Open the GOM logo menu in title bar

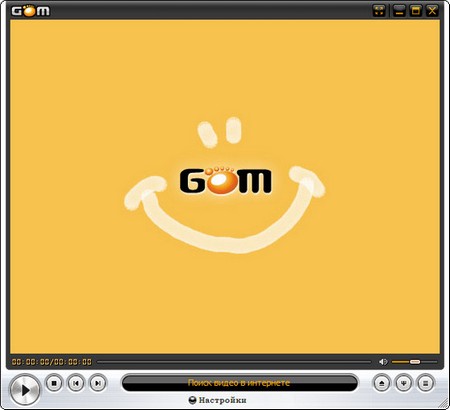click(31, 11)
